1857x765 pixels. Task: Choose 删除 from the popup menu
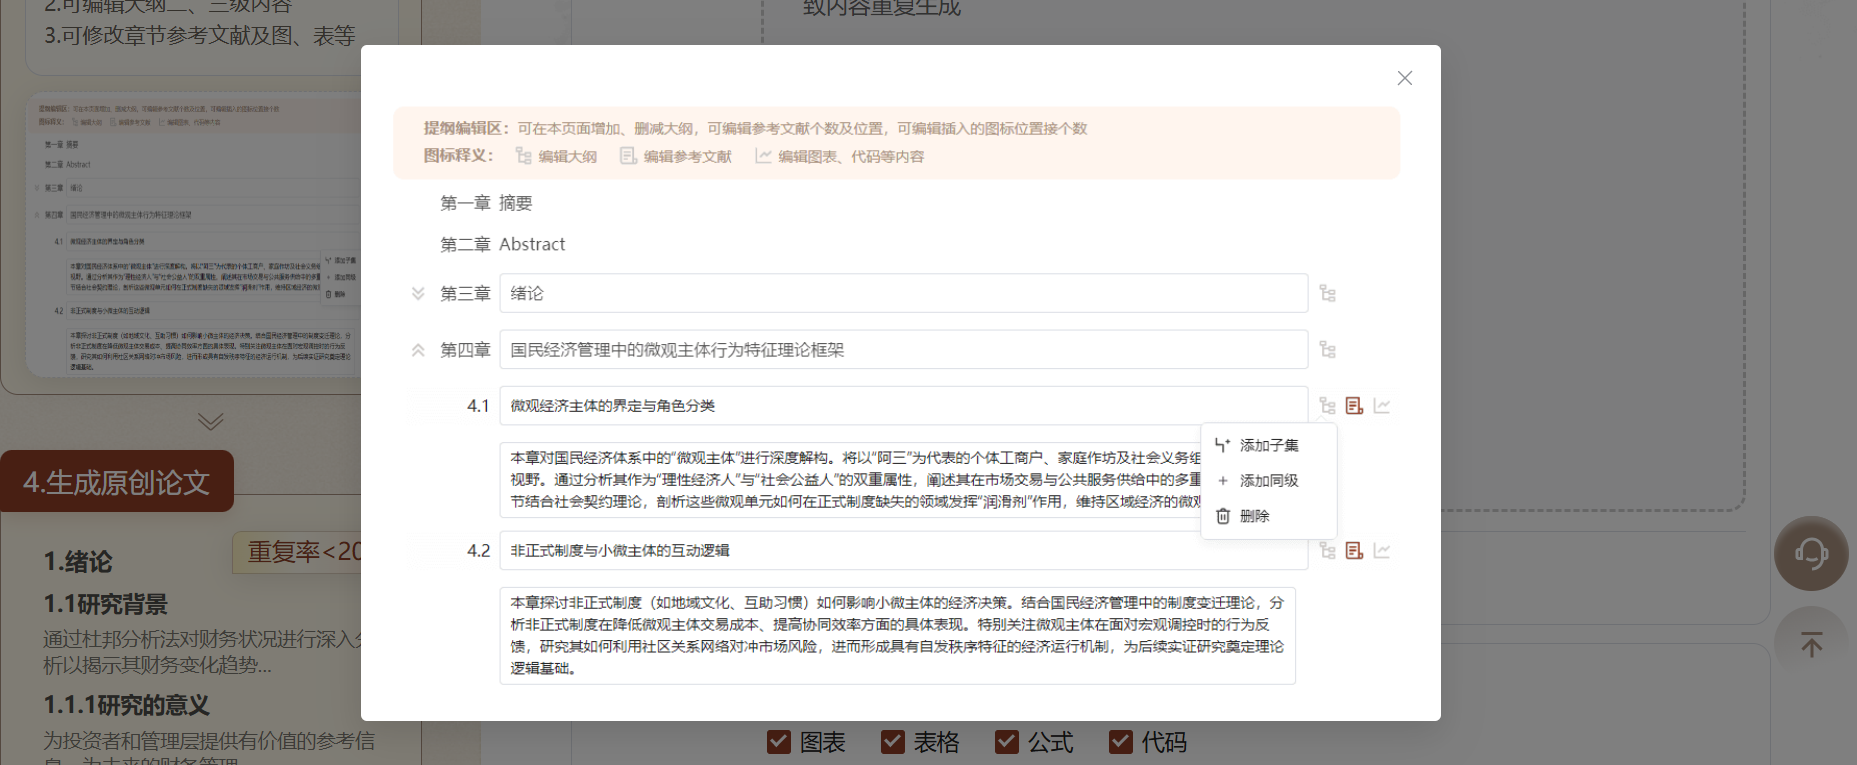[1268, 516]
